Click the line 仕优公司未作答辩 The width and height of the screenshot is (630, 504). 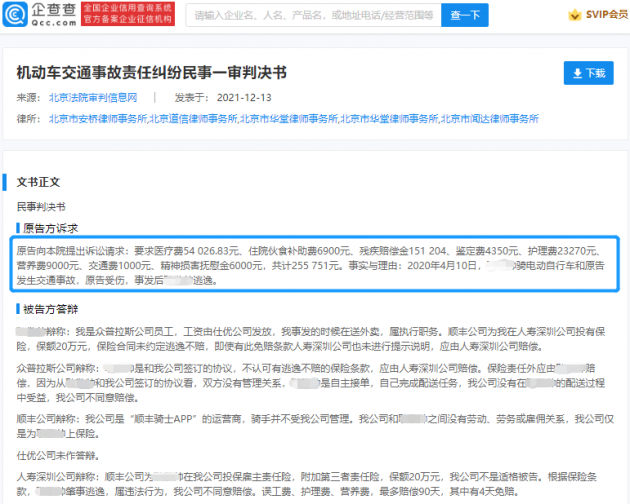58,455
